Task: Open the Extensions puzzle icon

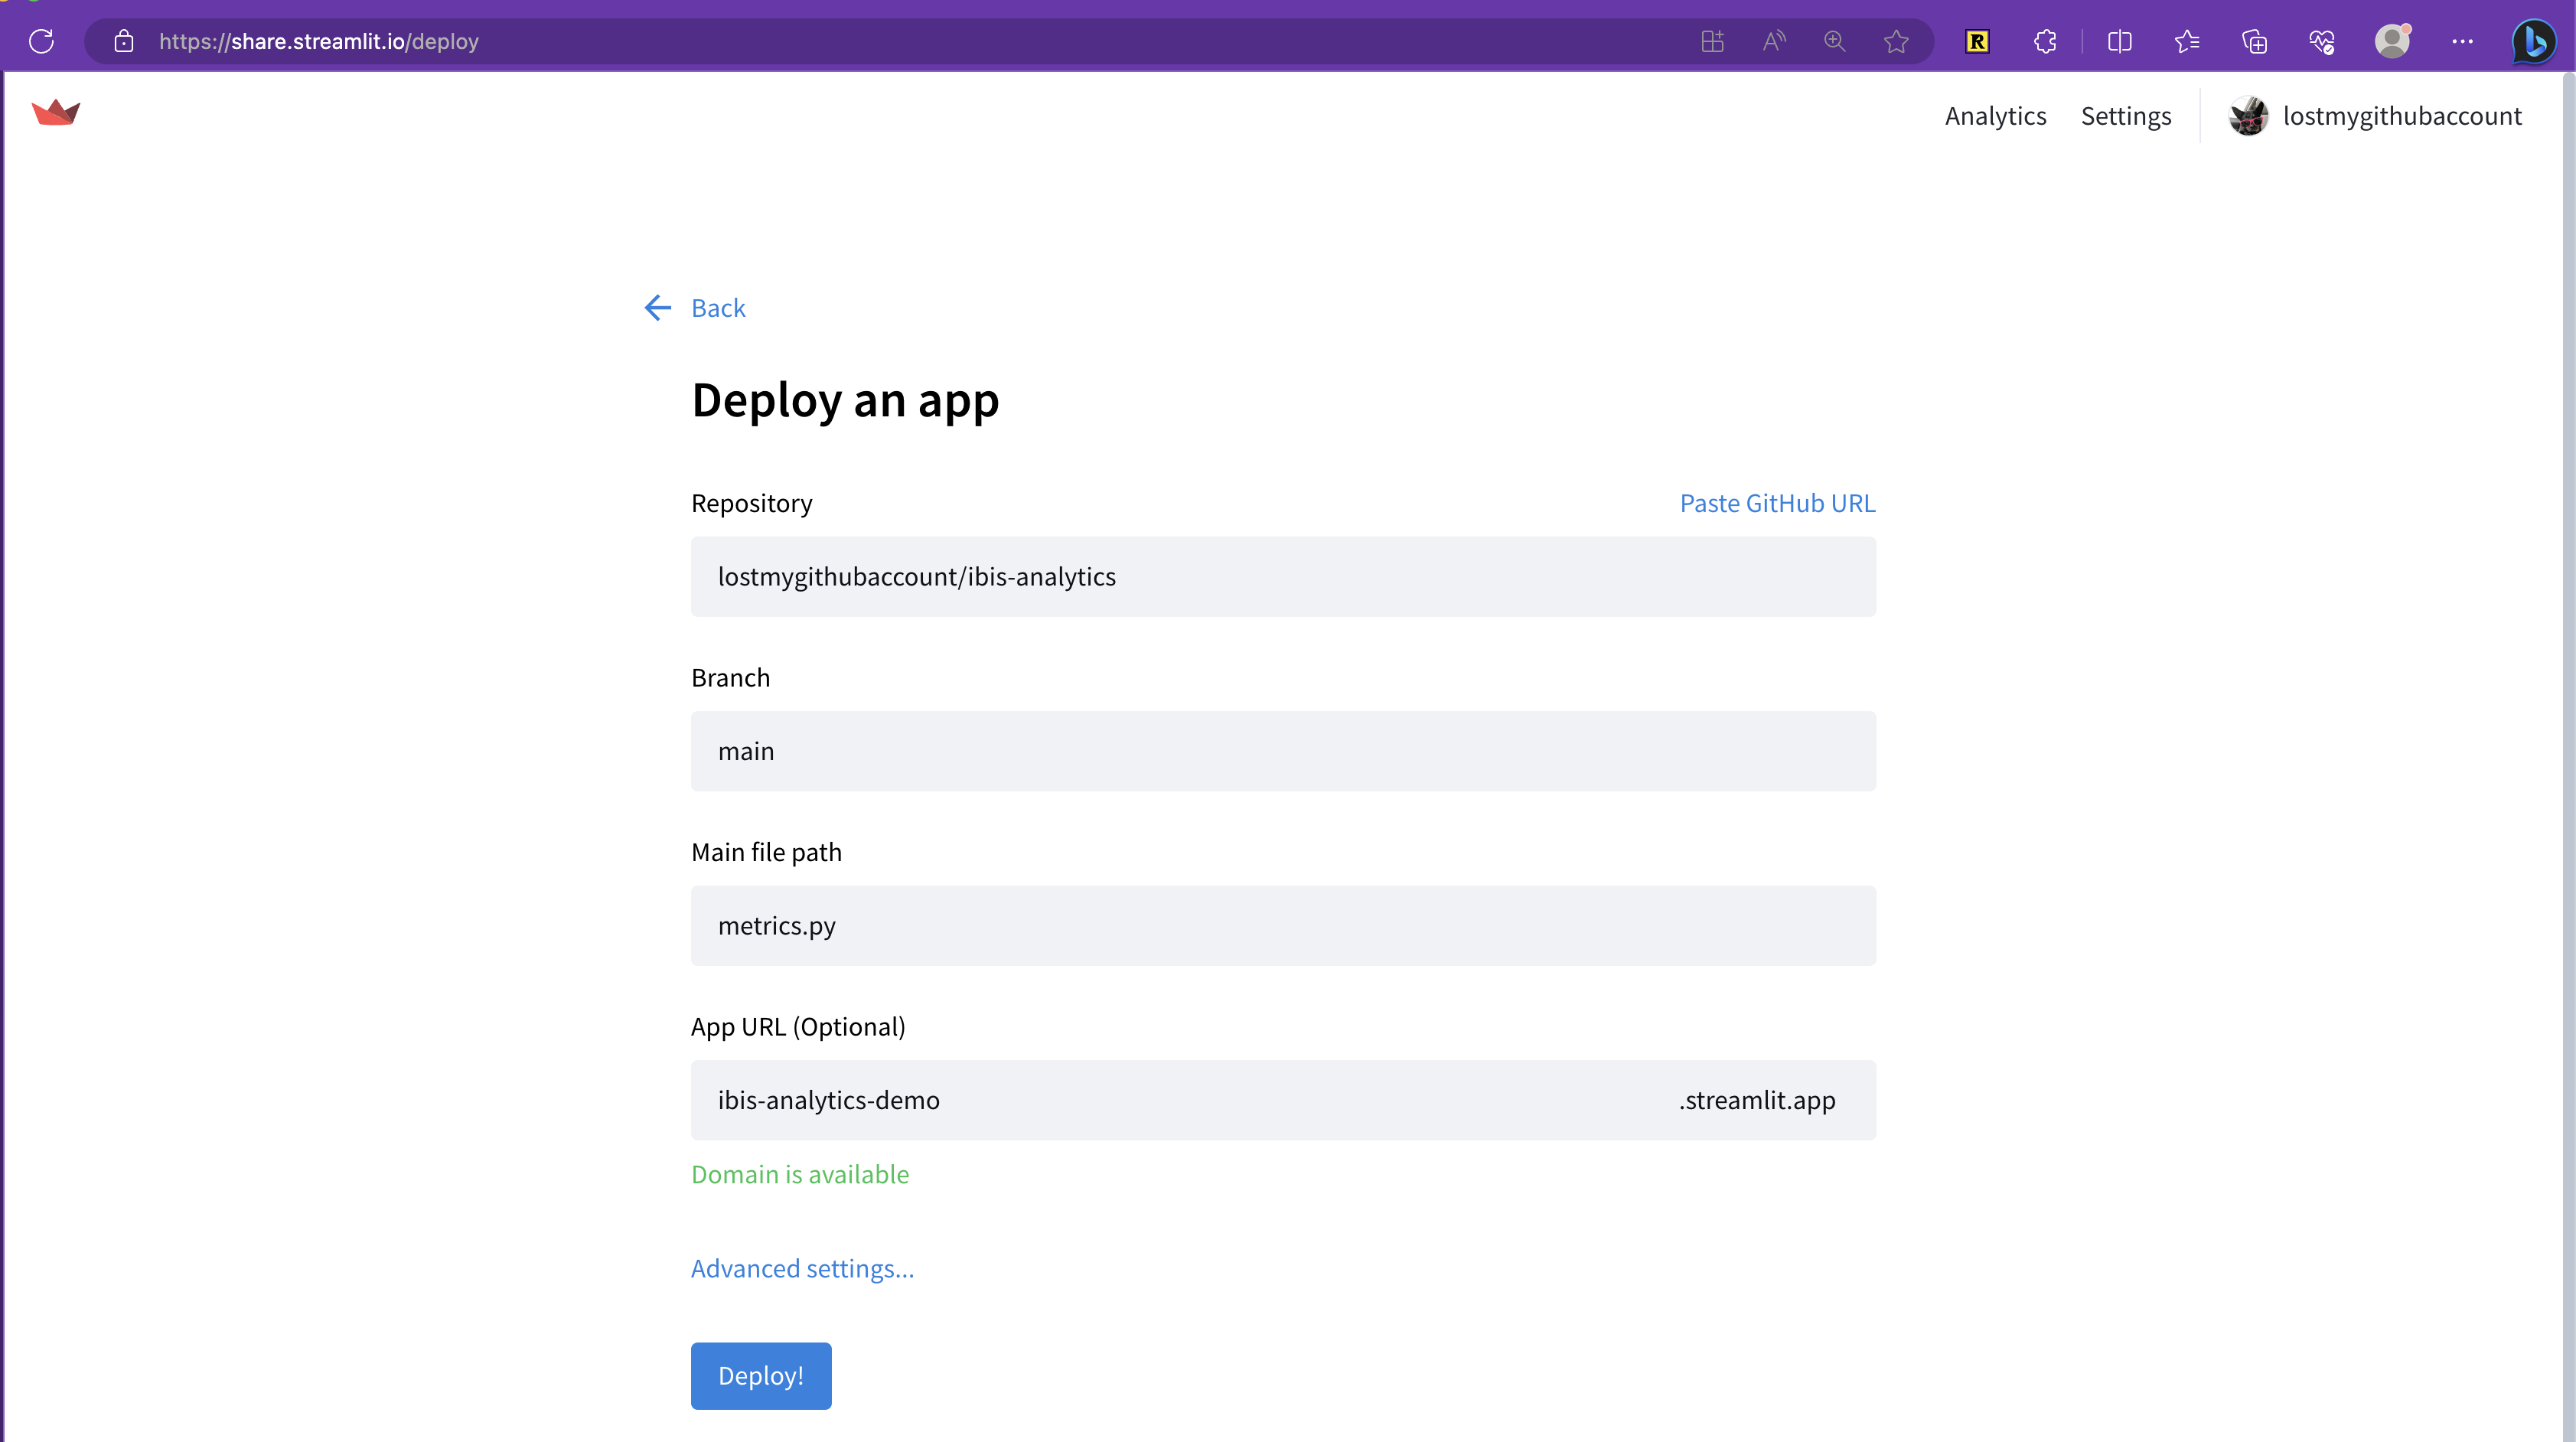Action: coord(2045,41)
